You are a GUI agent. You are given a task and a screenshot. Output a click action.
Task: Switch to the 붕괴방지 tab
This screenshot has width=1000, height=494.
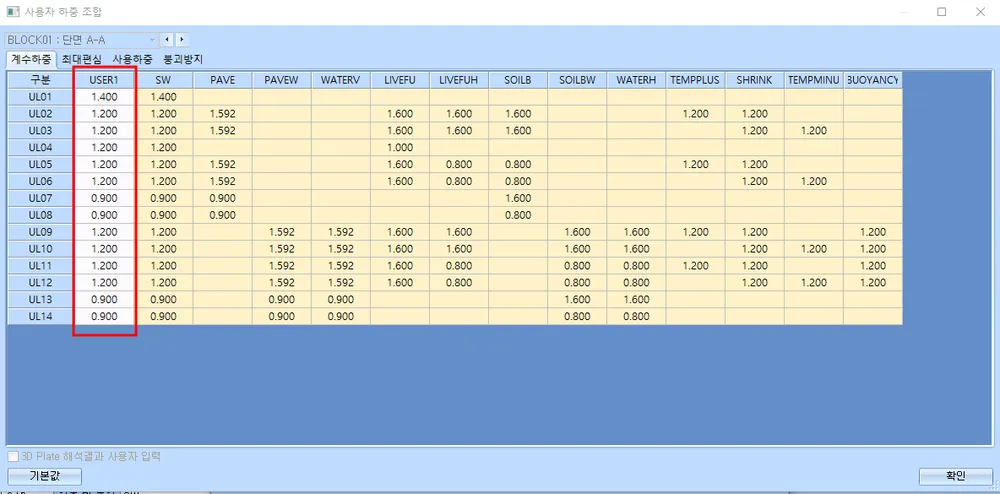tap(183, 59)
